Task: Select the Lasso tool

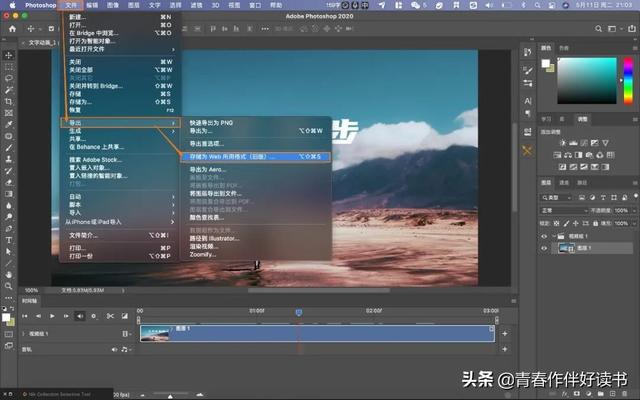Action: pyautogui.click(x=9, y=78)
